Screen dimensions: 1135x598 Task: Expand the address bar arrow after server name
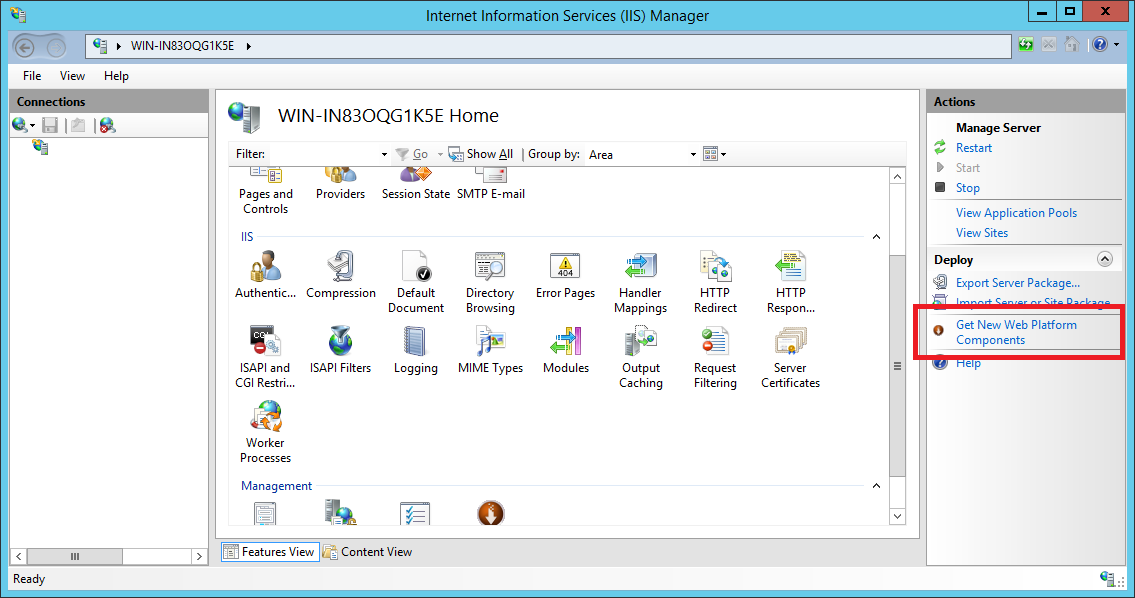pos(248,46)
